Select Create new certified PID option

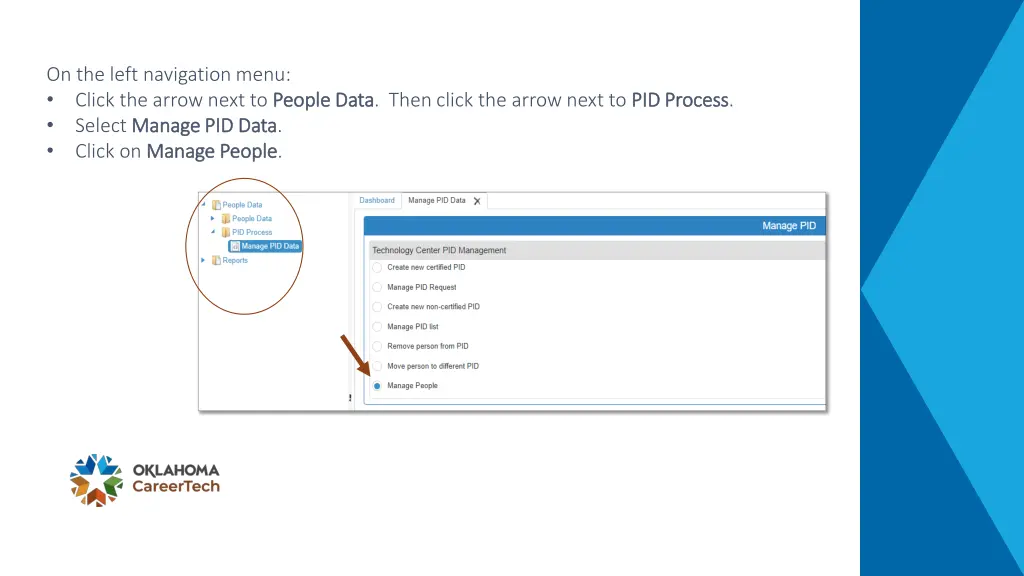(x=377, y=267)
